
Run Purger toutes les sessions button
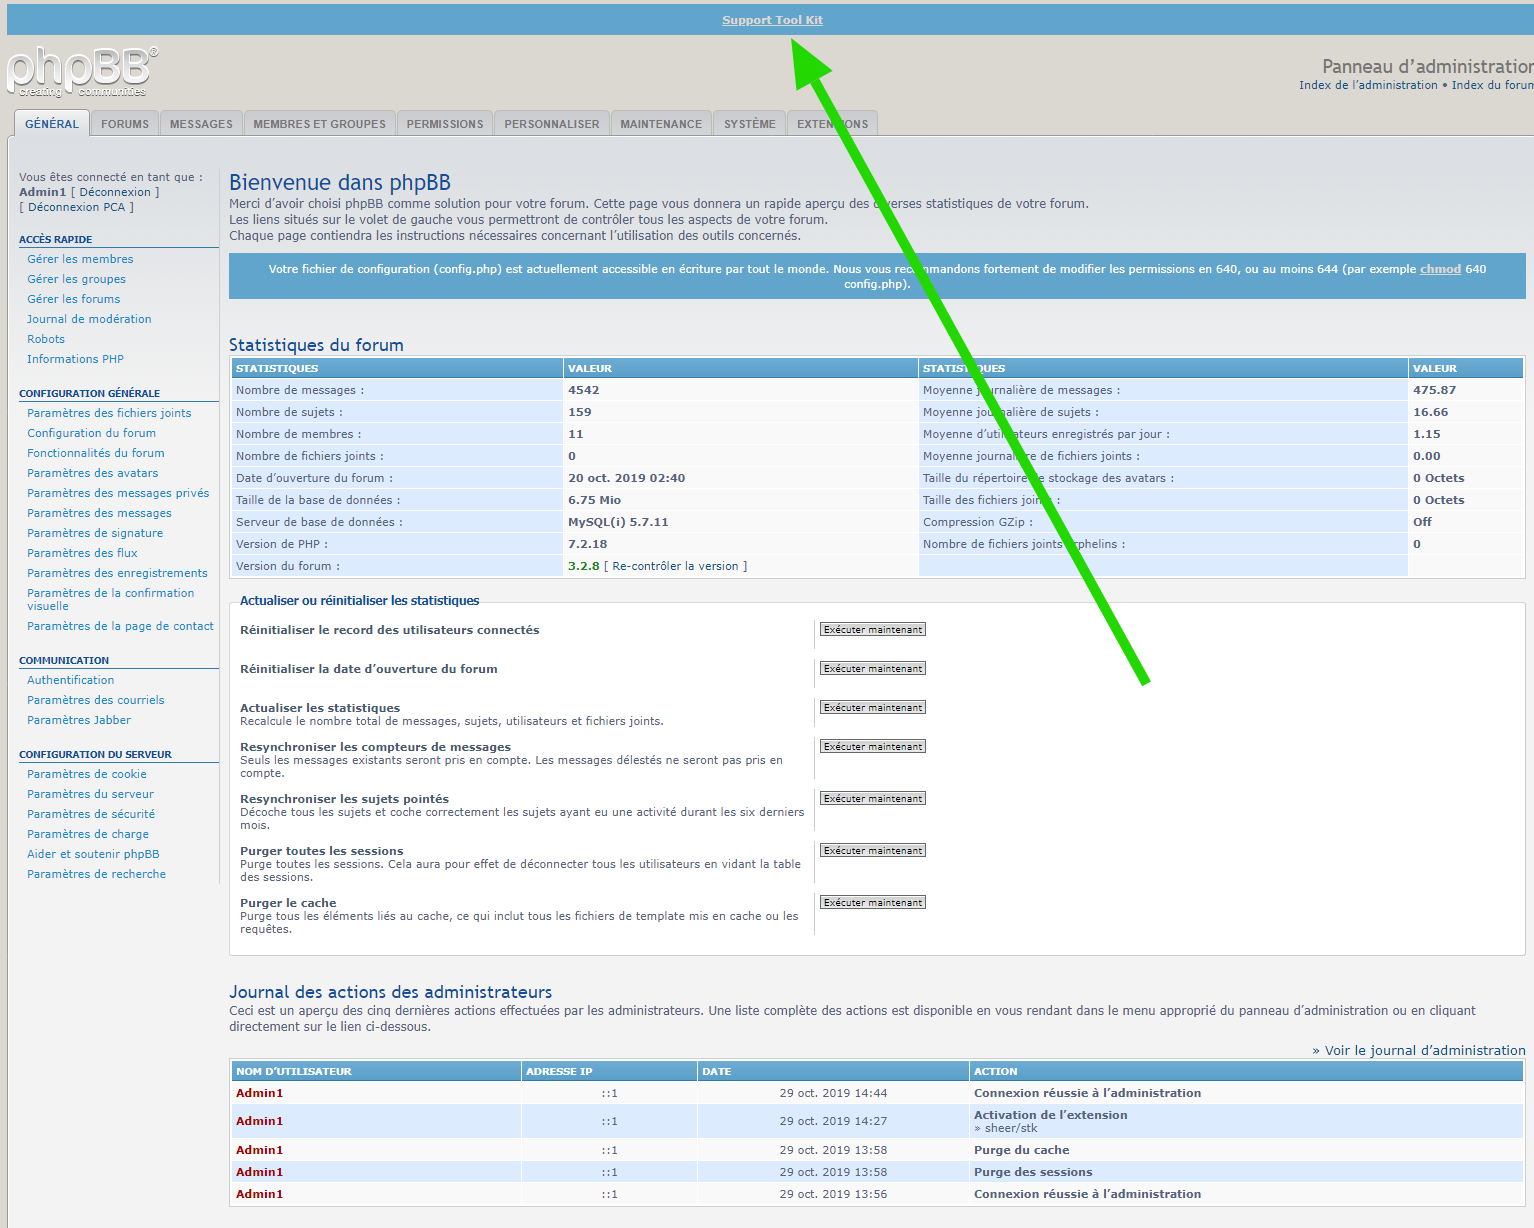pyautogui.click(x=873, y=851)
